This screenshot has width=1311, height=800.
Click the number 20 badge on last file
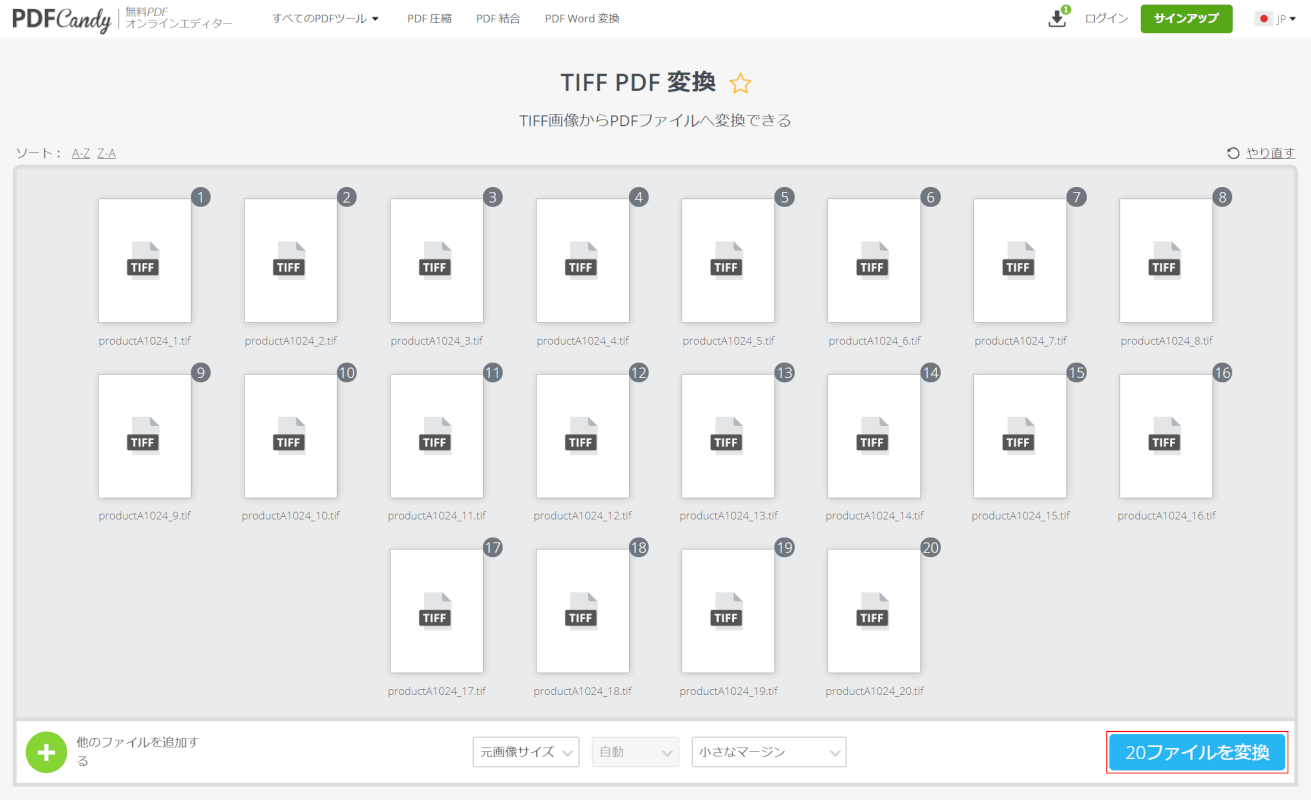(x=930, y=548)
